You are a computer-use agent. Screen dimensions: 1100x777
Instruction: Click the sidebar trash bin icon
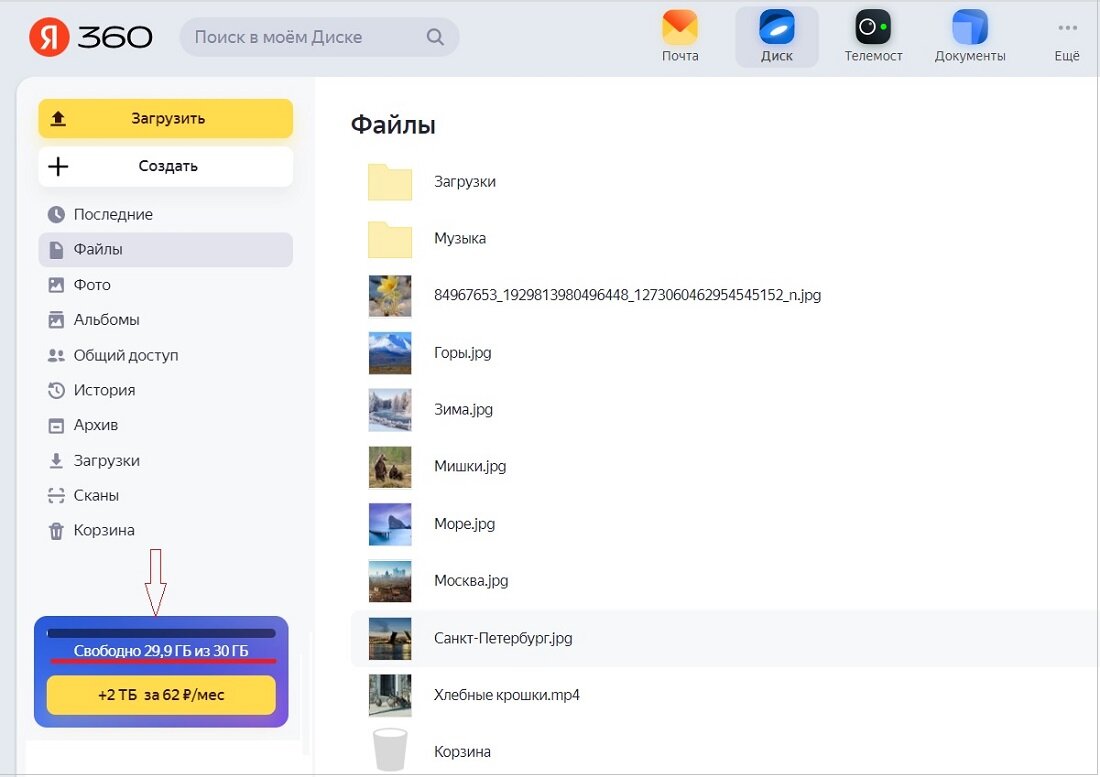(56, 532)
